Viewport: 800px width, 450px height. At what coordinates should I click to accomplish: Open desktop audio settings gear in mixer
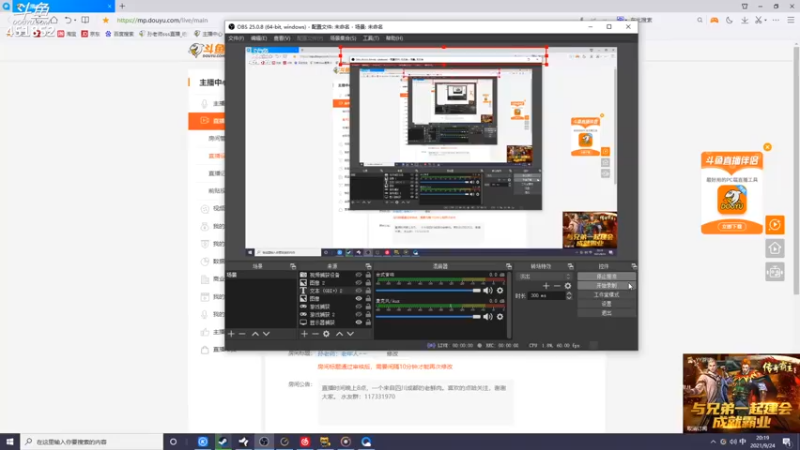click(x=500, y=290)
